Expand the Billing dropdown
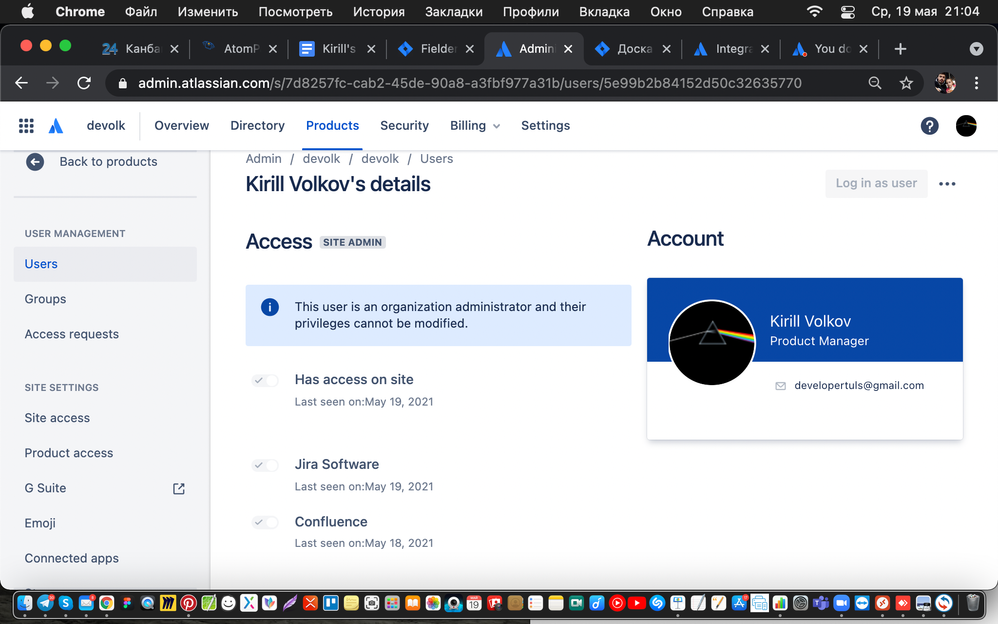 475,125
